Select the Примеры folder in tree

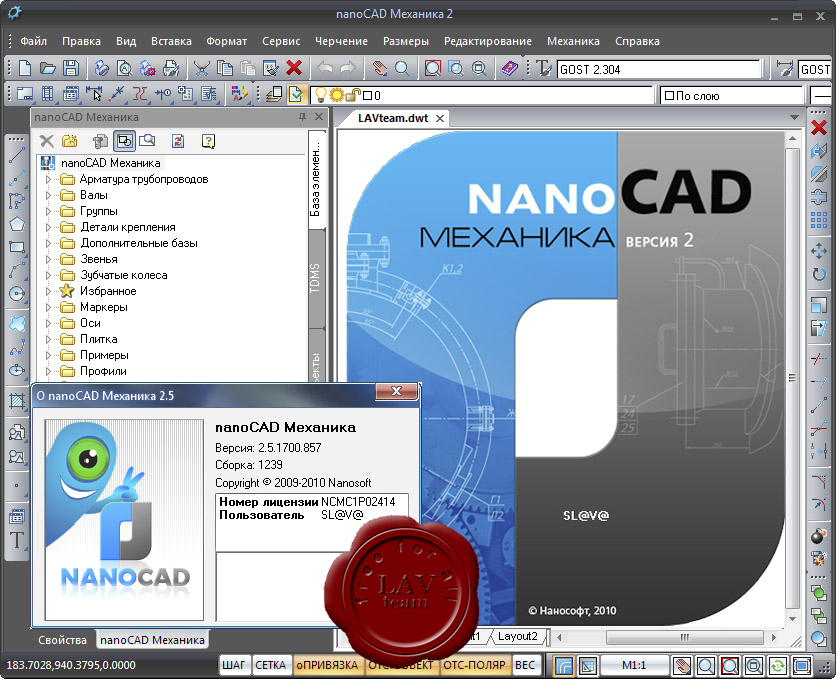point(104,355)
